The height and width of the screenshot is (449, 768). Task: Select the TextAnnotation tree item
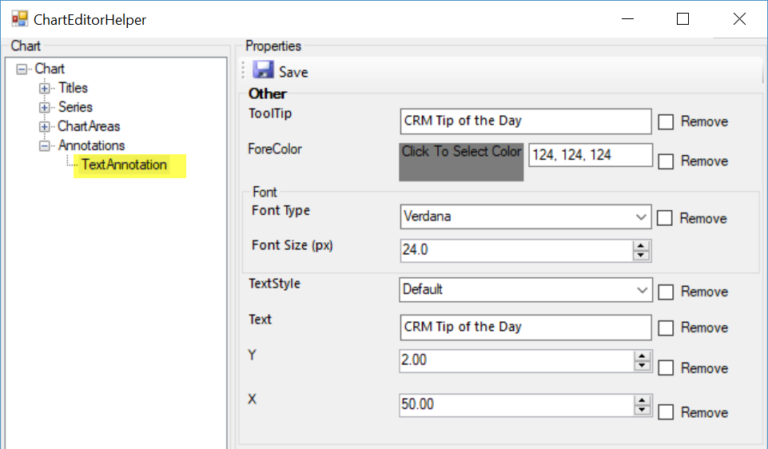point(123,164)
